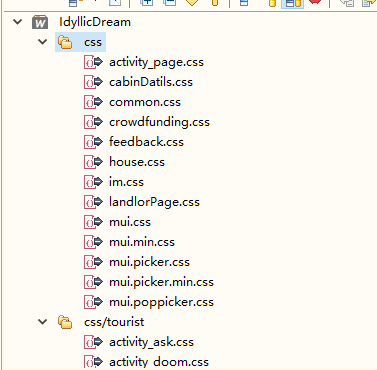Select the feedback.css file name
The height and width of the screenshot is (370, 377).
pos(146,142)
